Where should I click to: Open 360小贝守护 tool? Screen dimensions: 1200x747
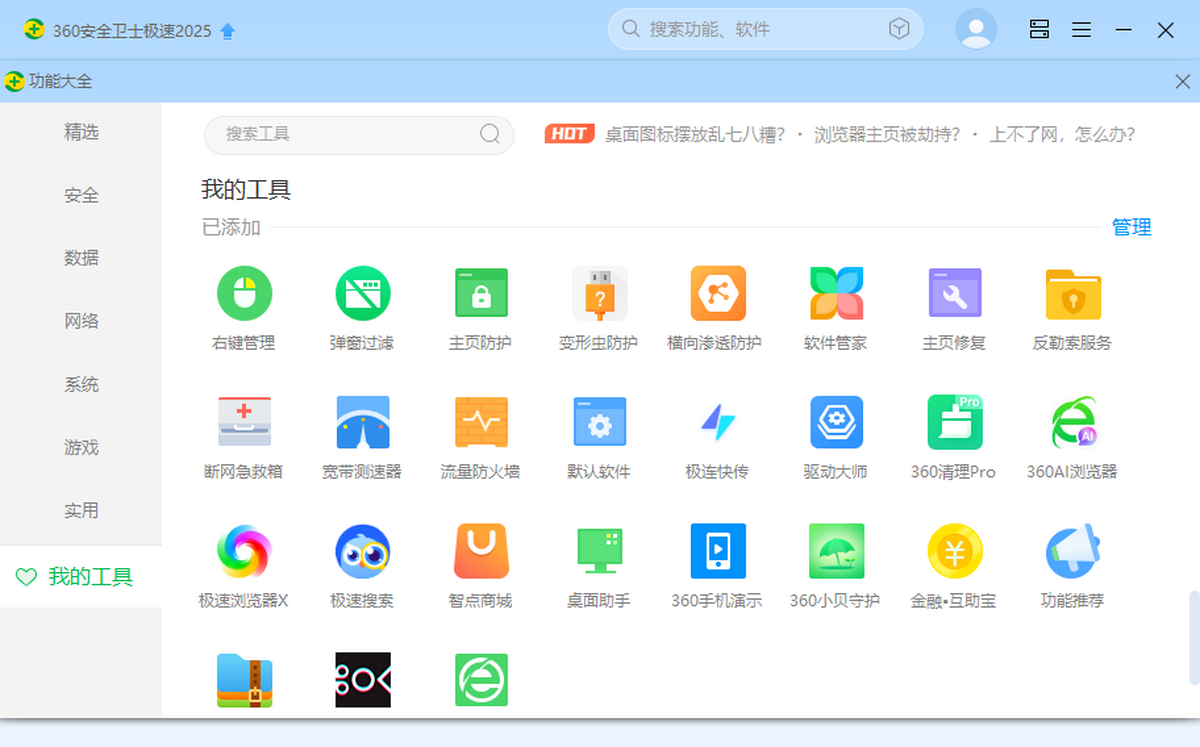(x=836, y=566)
